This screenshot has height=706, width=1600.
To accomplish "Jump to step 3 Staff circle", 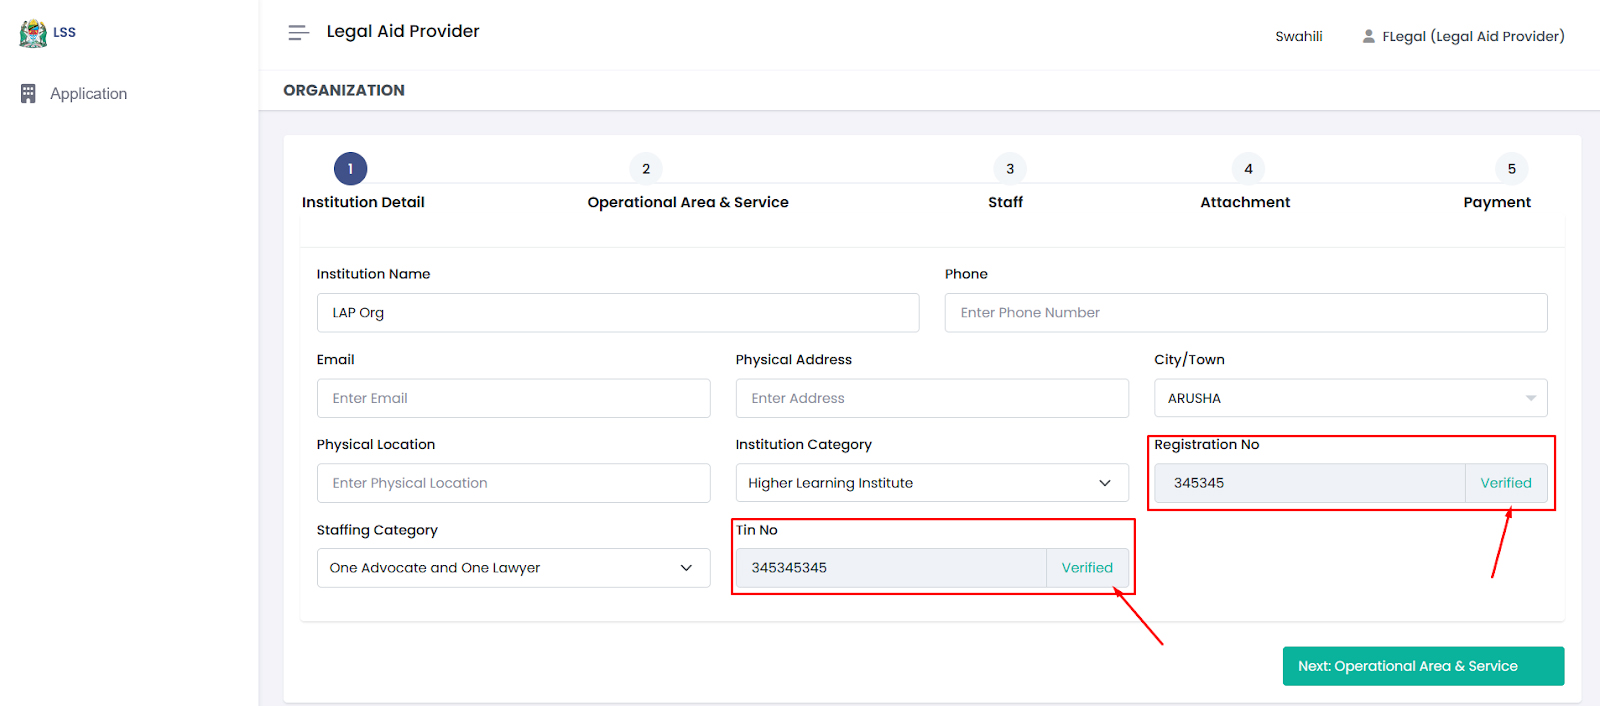I will click(x=1009, y=169).
